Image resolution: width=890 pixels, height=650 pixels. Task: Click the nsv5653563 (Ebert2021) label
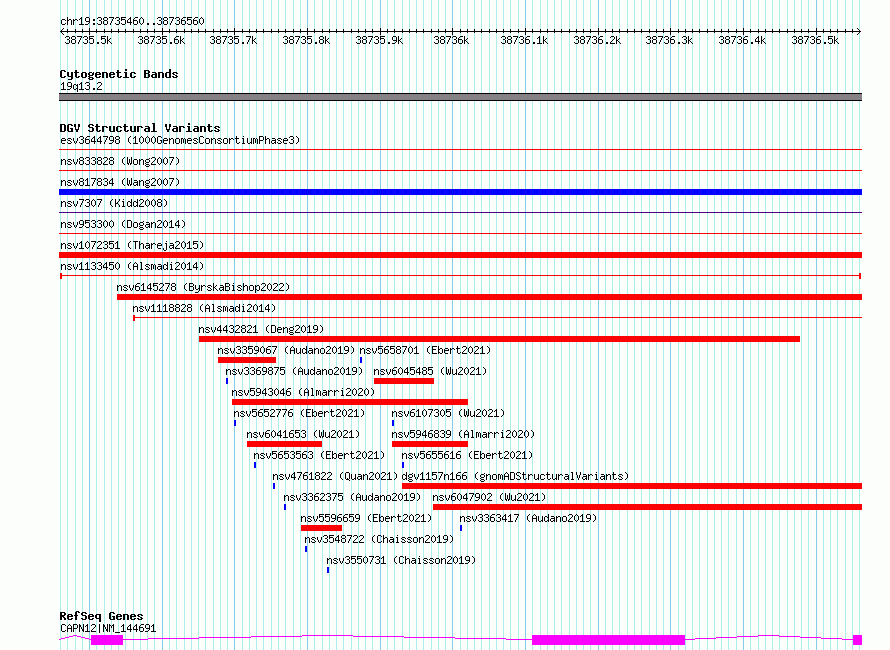tap(319, 455)
